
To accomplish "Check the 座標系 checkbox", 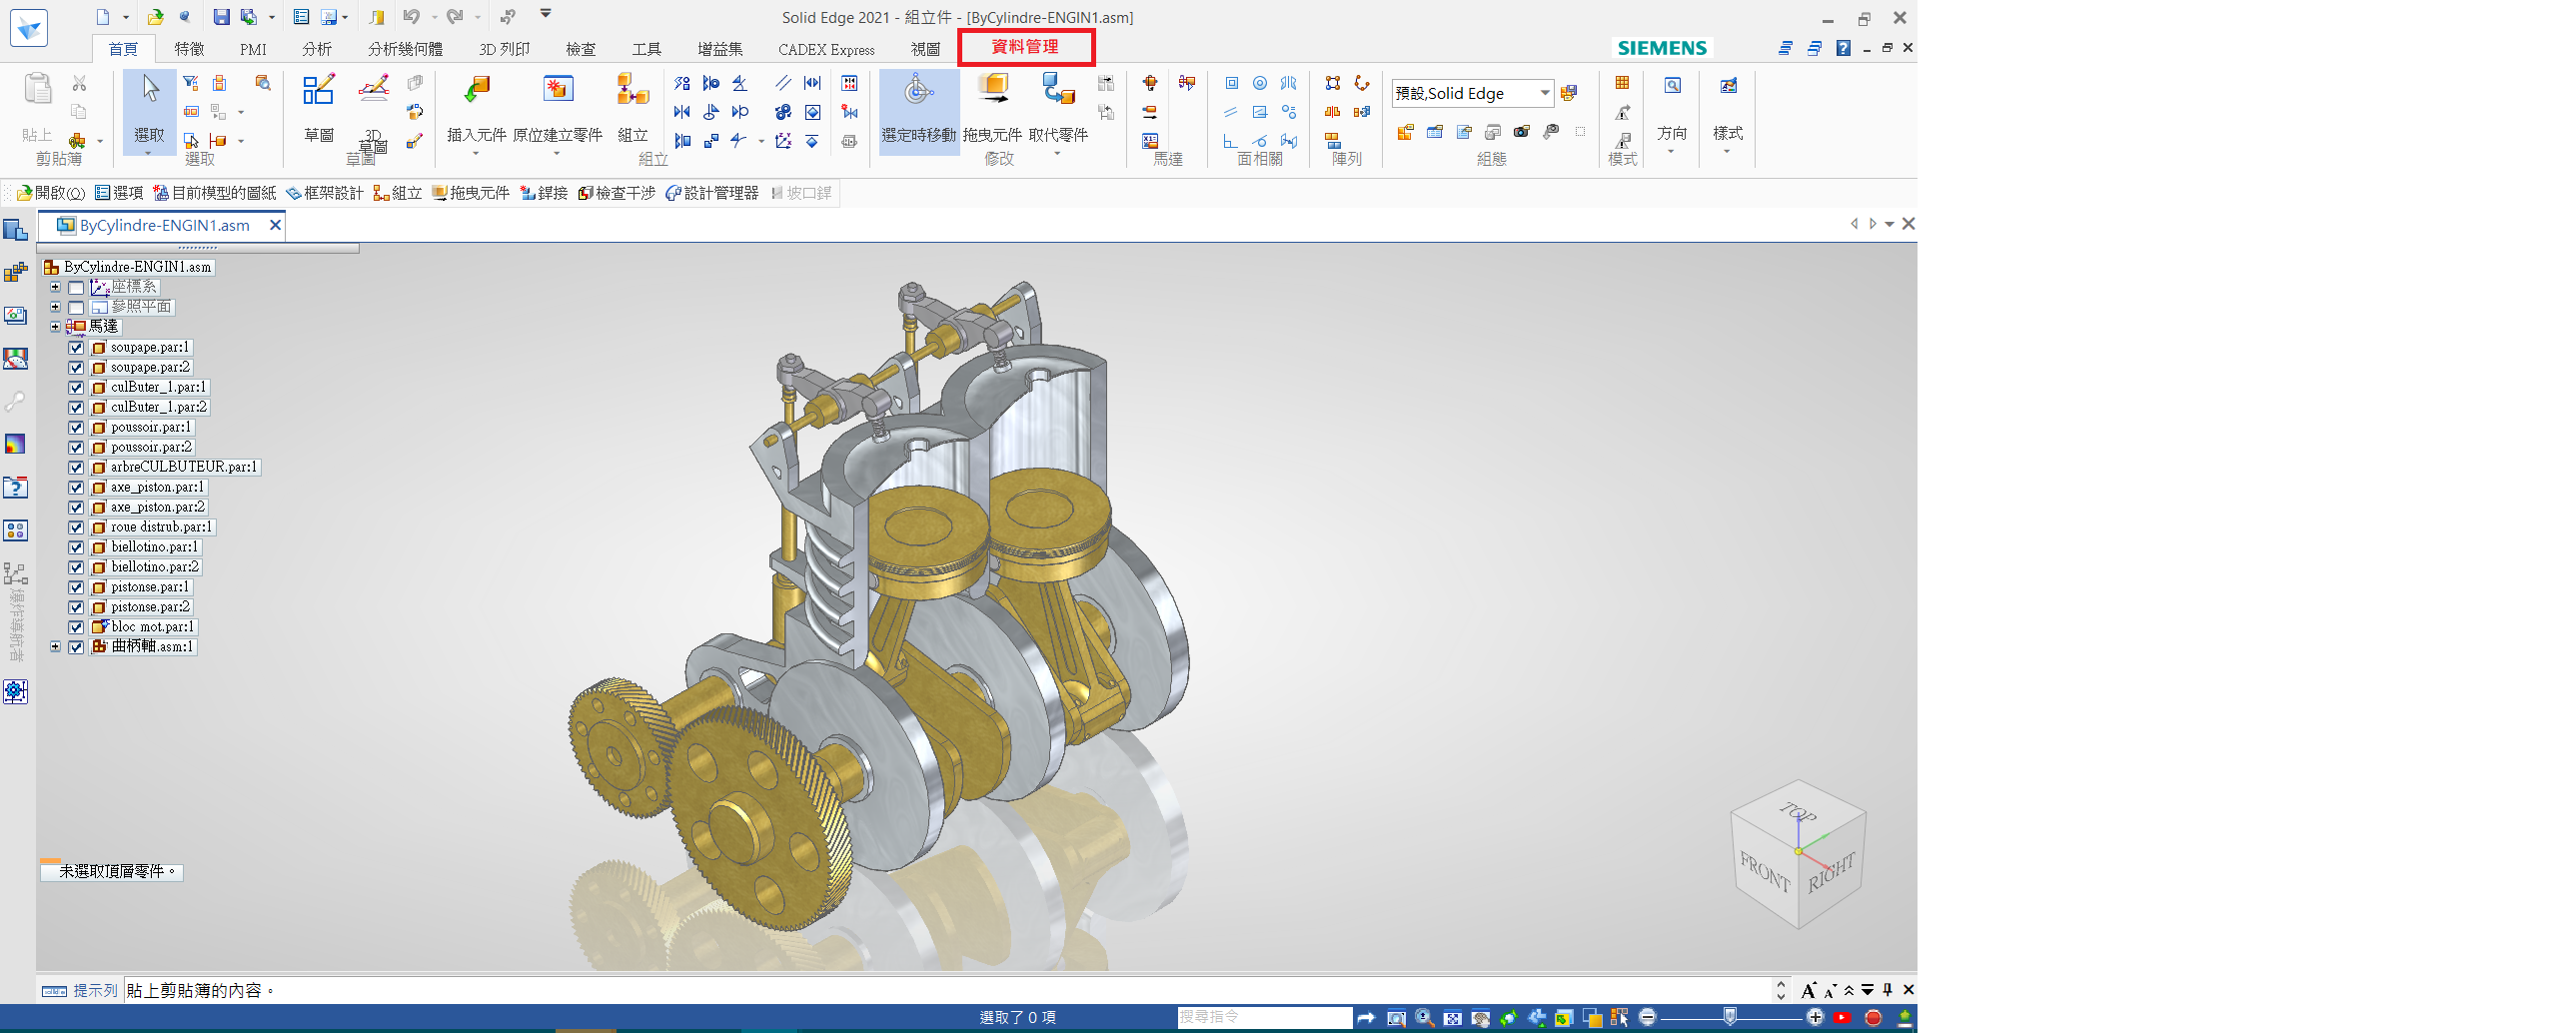I will (76, 288).
